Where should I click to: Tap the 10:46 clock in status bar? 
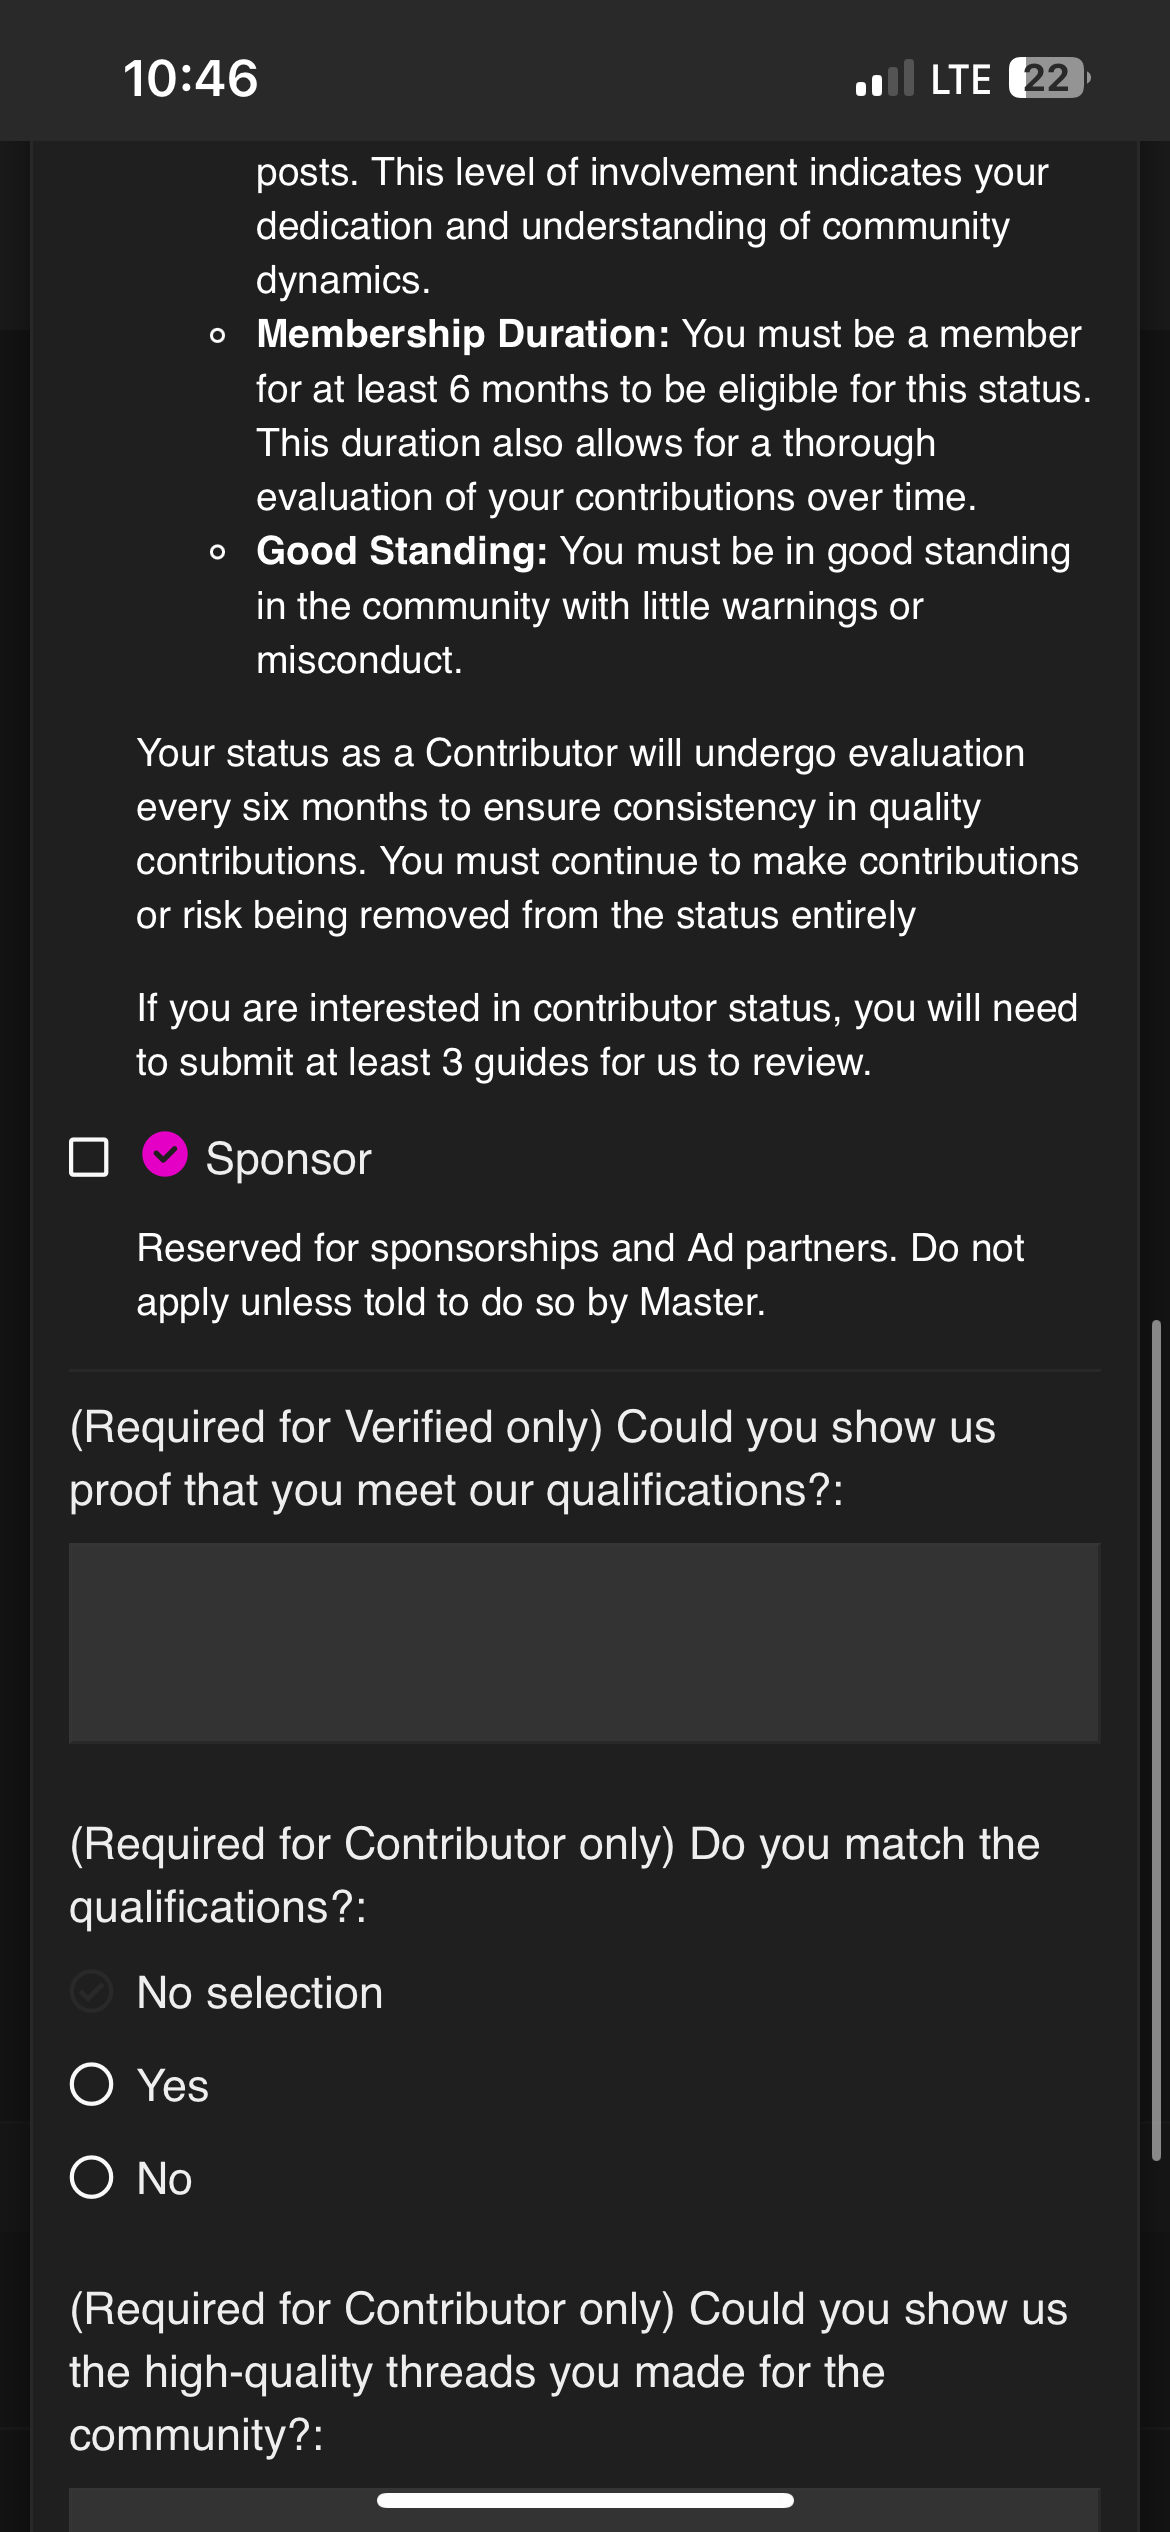tap(190, 78)
